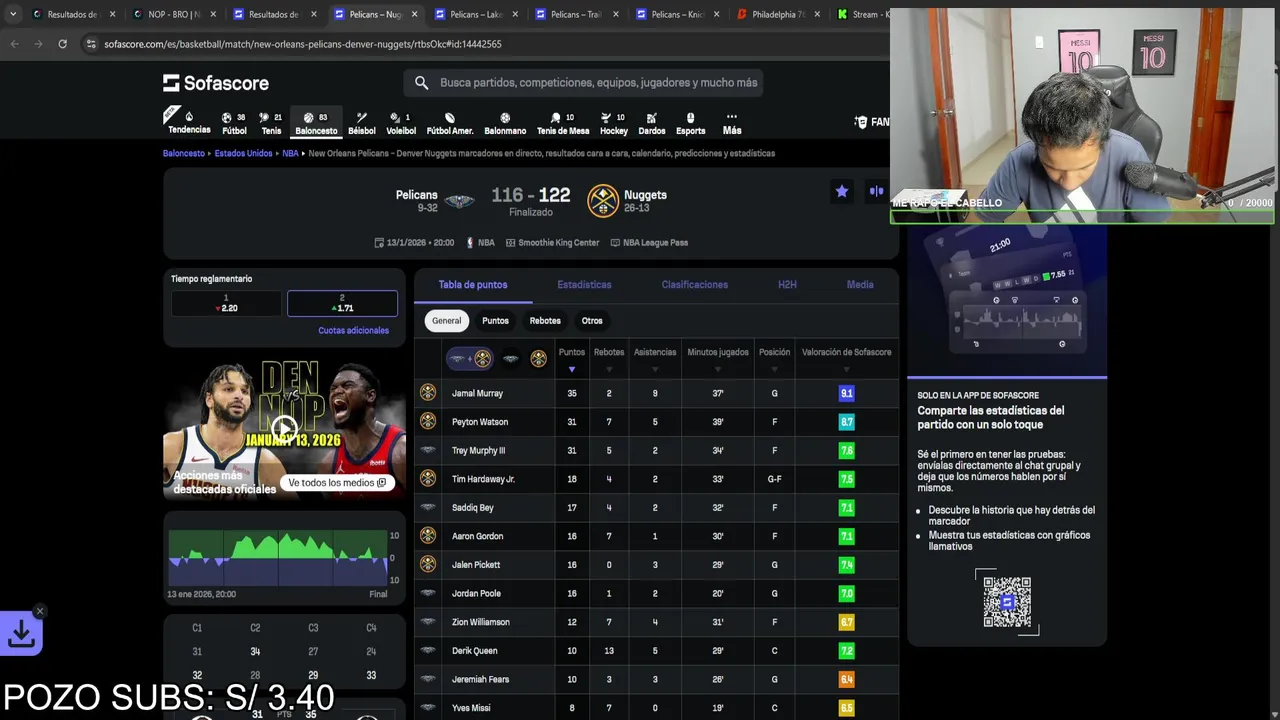Switch to Estadísticas tab
Viewport: 1280px width, 720px height.
(x=584, y=285)
